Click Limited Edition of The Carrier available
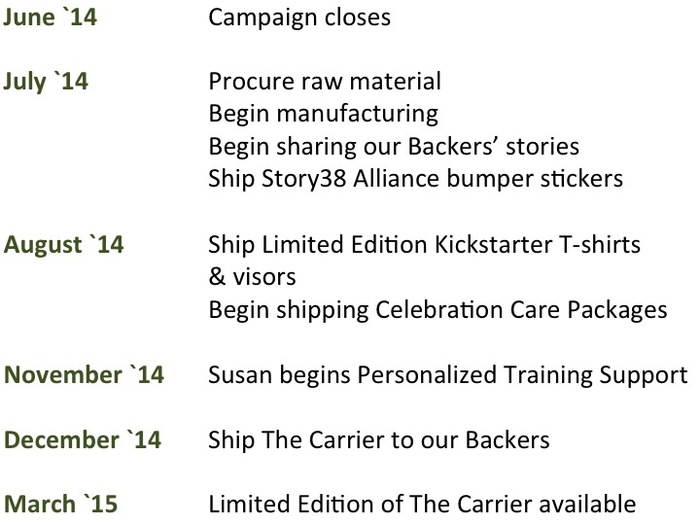The image size is (700, 525). [422, 504]
